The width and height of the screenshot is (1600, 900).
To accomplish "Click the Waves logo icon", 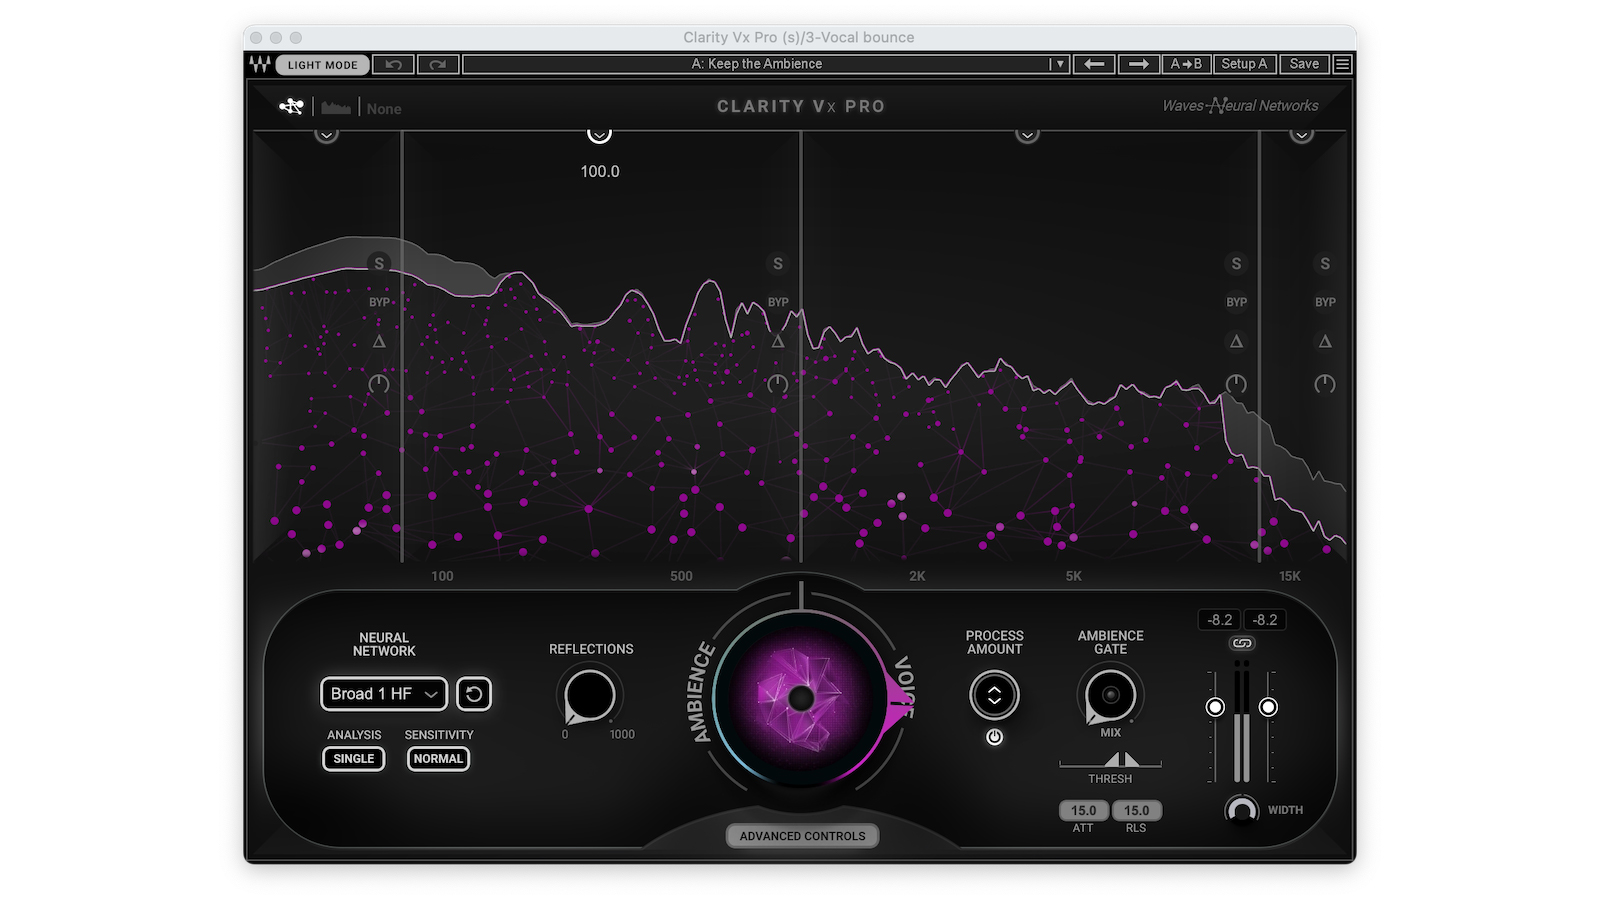I will (260, 64).
